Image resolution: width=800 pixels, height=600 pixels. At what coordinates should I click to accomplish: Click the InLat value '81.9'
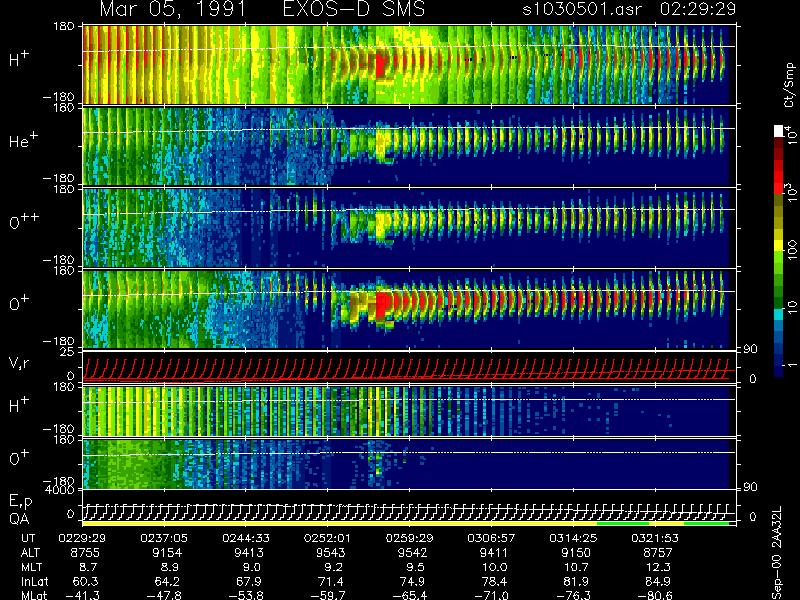pyautogui.click(x=577, y=582)
